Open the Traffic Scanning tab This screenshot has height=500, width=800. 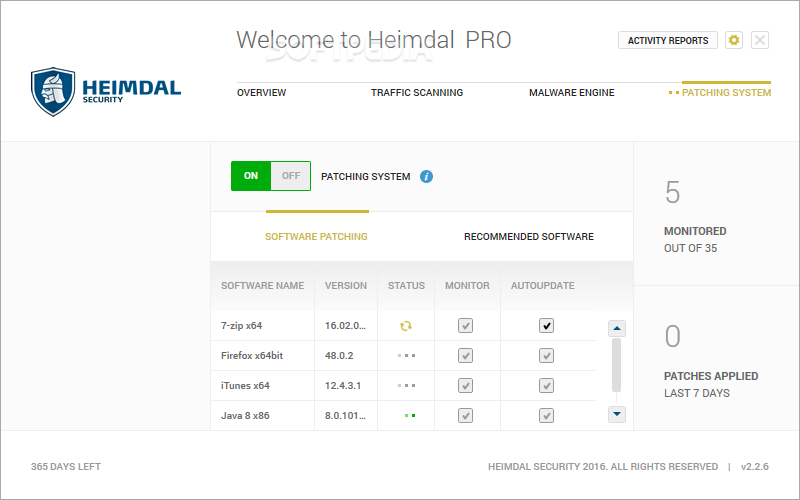point(417,93)
